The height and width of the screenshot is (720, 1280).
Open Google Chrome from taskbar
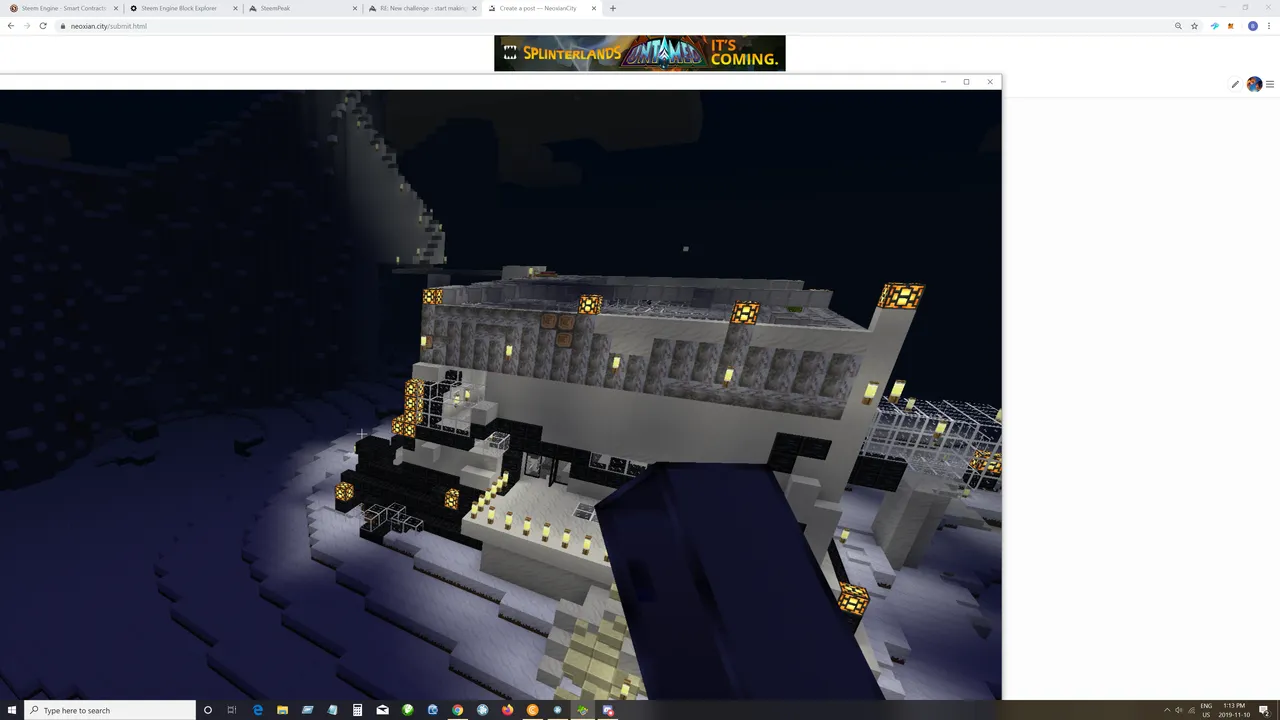coord(457,710)
